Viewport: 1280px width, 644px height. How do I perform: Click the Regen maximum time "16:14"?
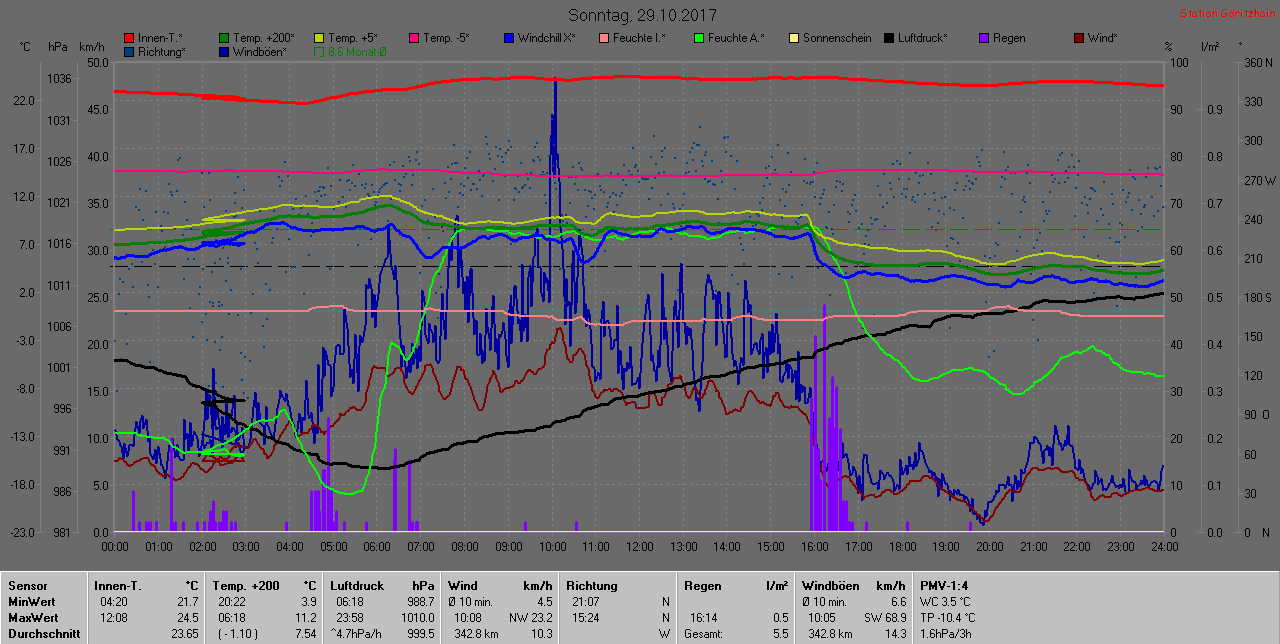tap(705, 618)
